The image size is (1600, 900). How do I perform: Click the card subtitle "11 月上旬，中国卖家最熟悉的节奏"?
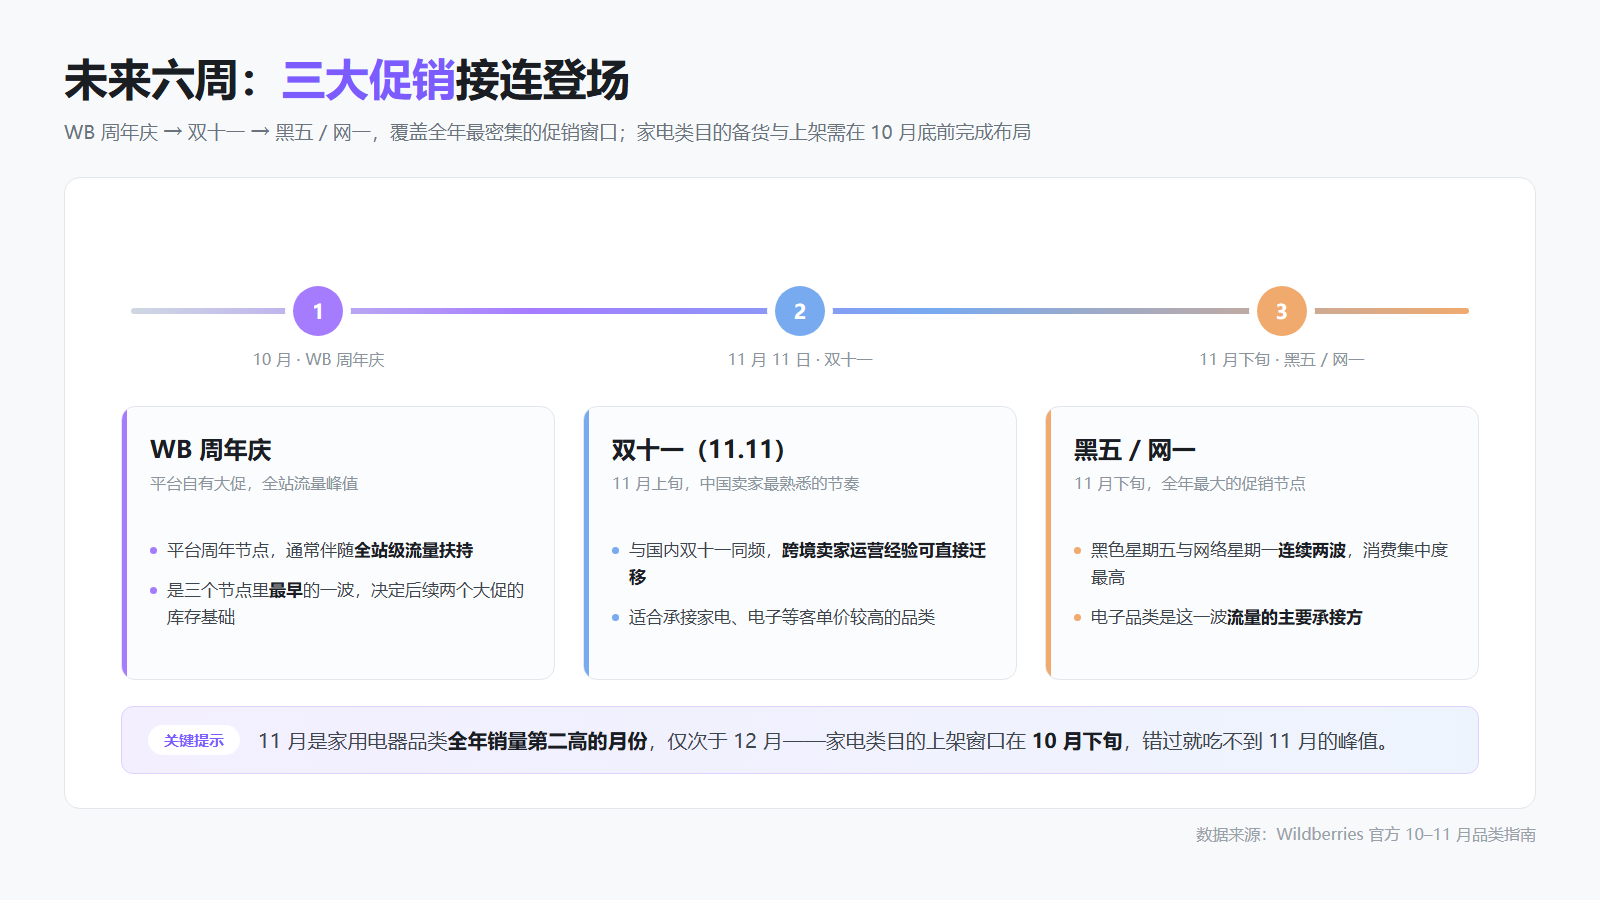click(736, 483)
